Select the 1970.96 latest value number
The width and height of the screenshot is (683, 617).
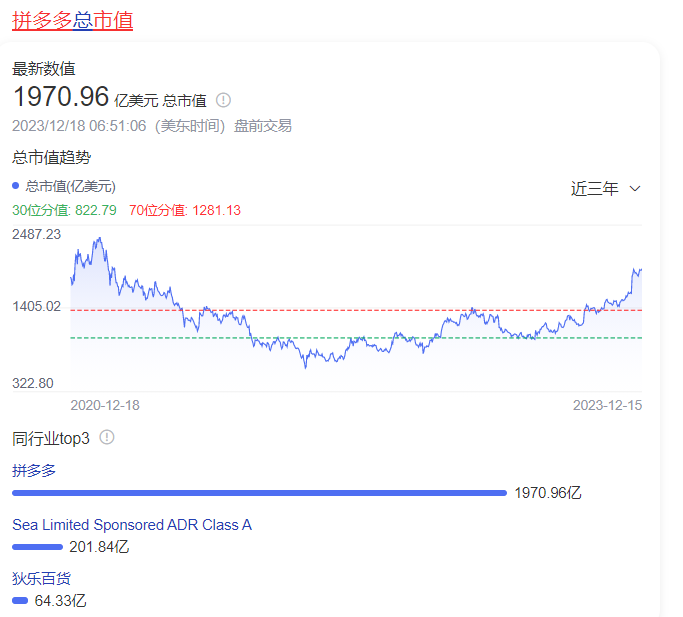(61, 96)
